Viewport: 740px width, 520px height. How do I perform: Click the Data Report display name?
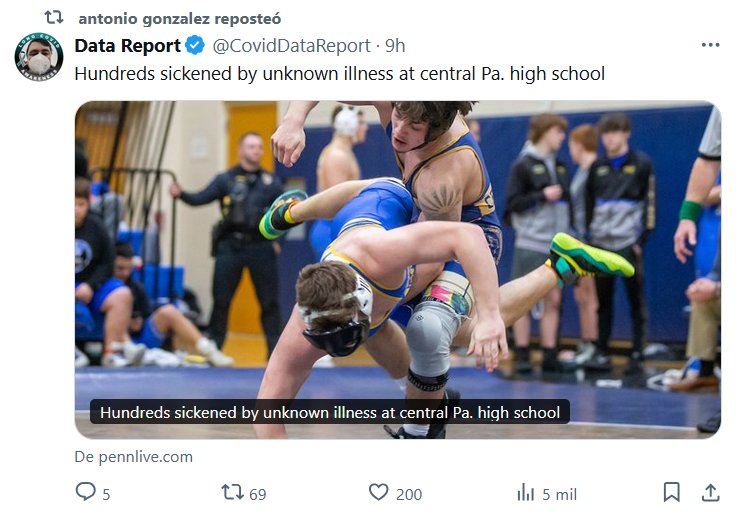tap(127, 45)
